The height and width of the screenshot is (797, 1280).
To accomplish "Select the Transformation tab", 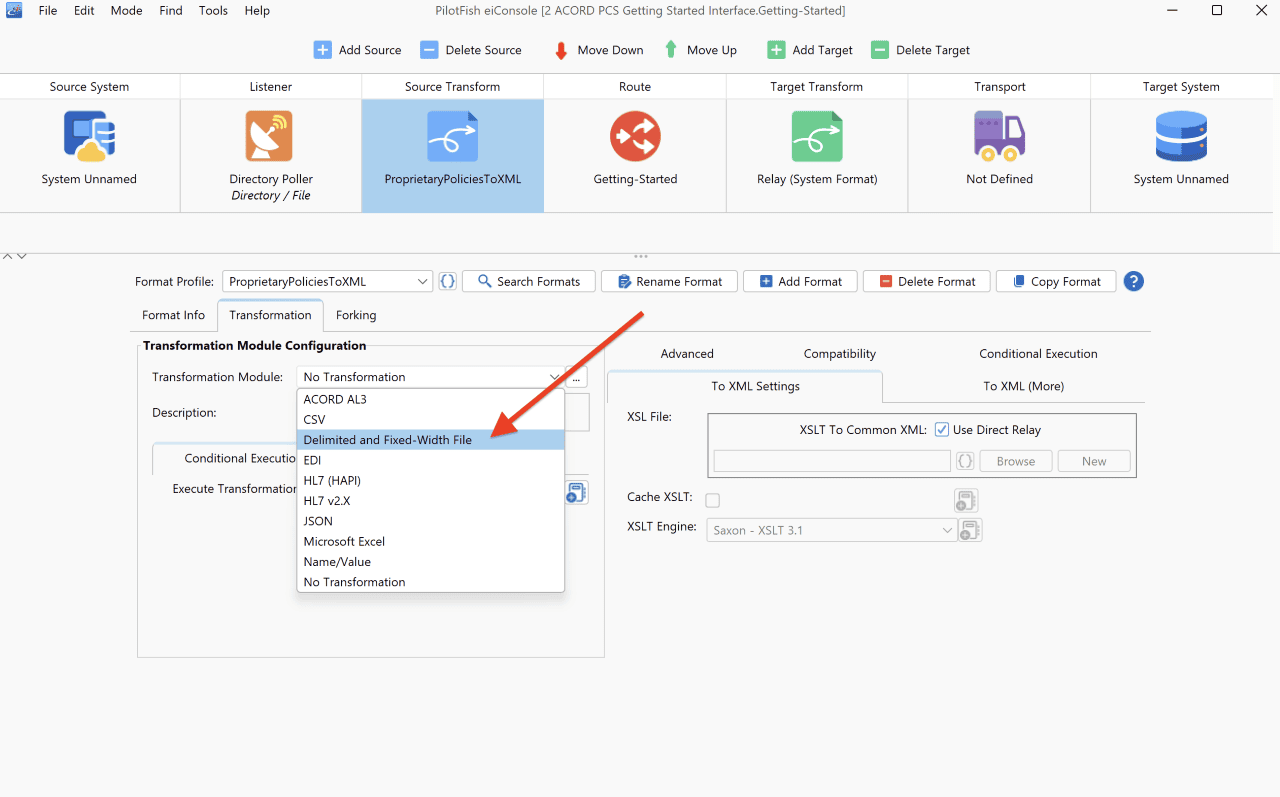I will pos(270,315).
